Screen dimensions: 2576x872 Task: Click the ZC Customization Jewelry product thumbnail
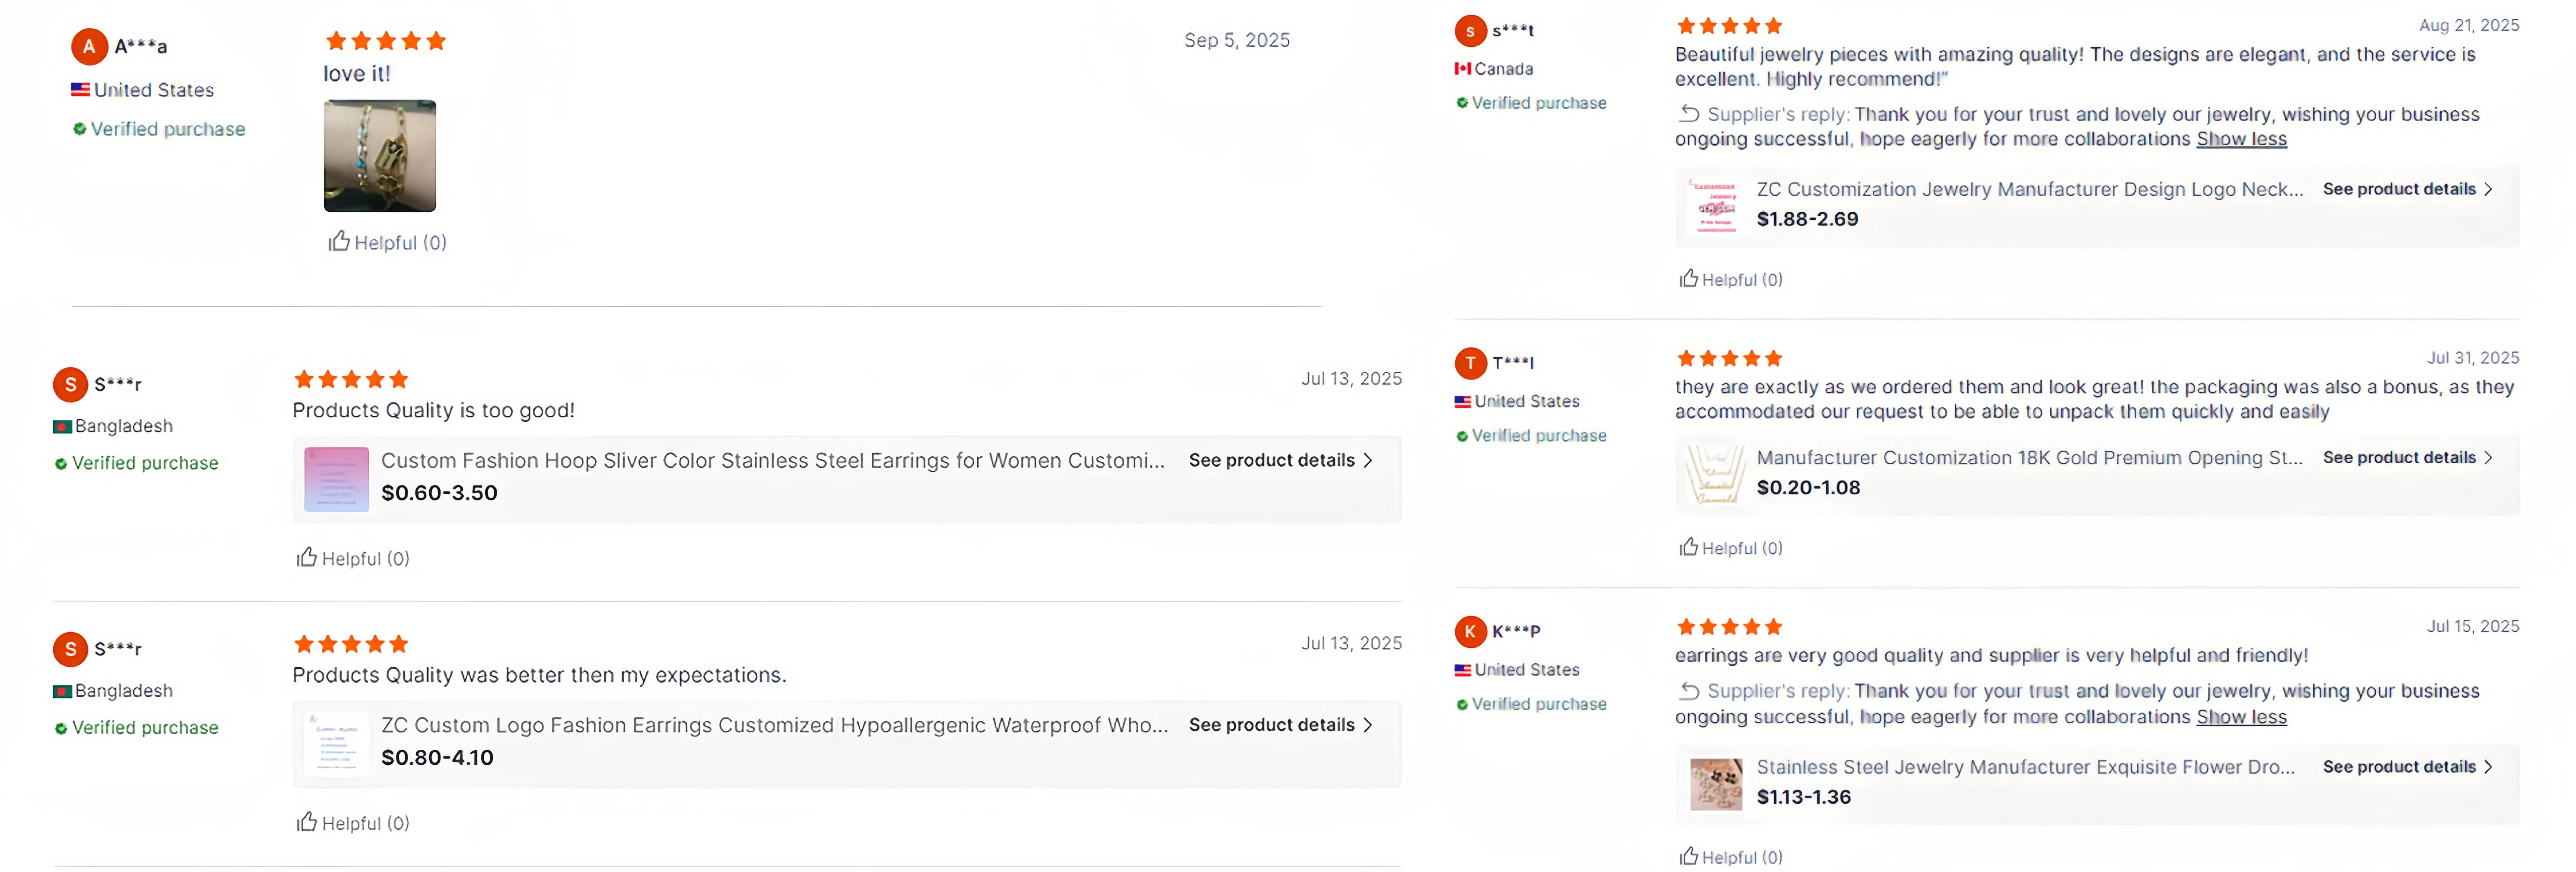pyautogui.click(x=1716, y=205)
